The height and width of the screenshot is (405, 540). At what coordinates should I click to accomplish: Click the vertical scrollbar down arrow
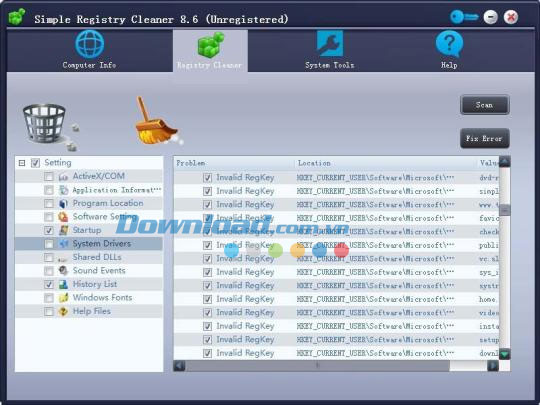pos(505,354)
